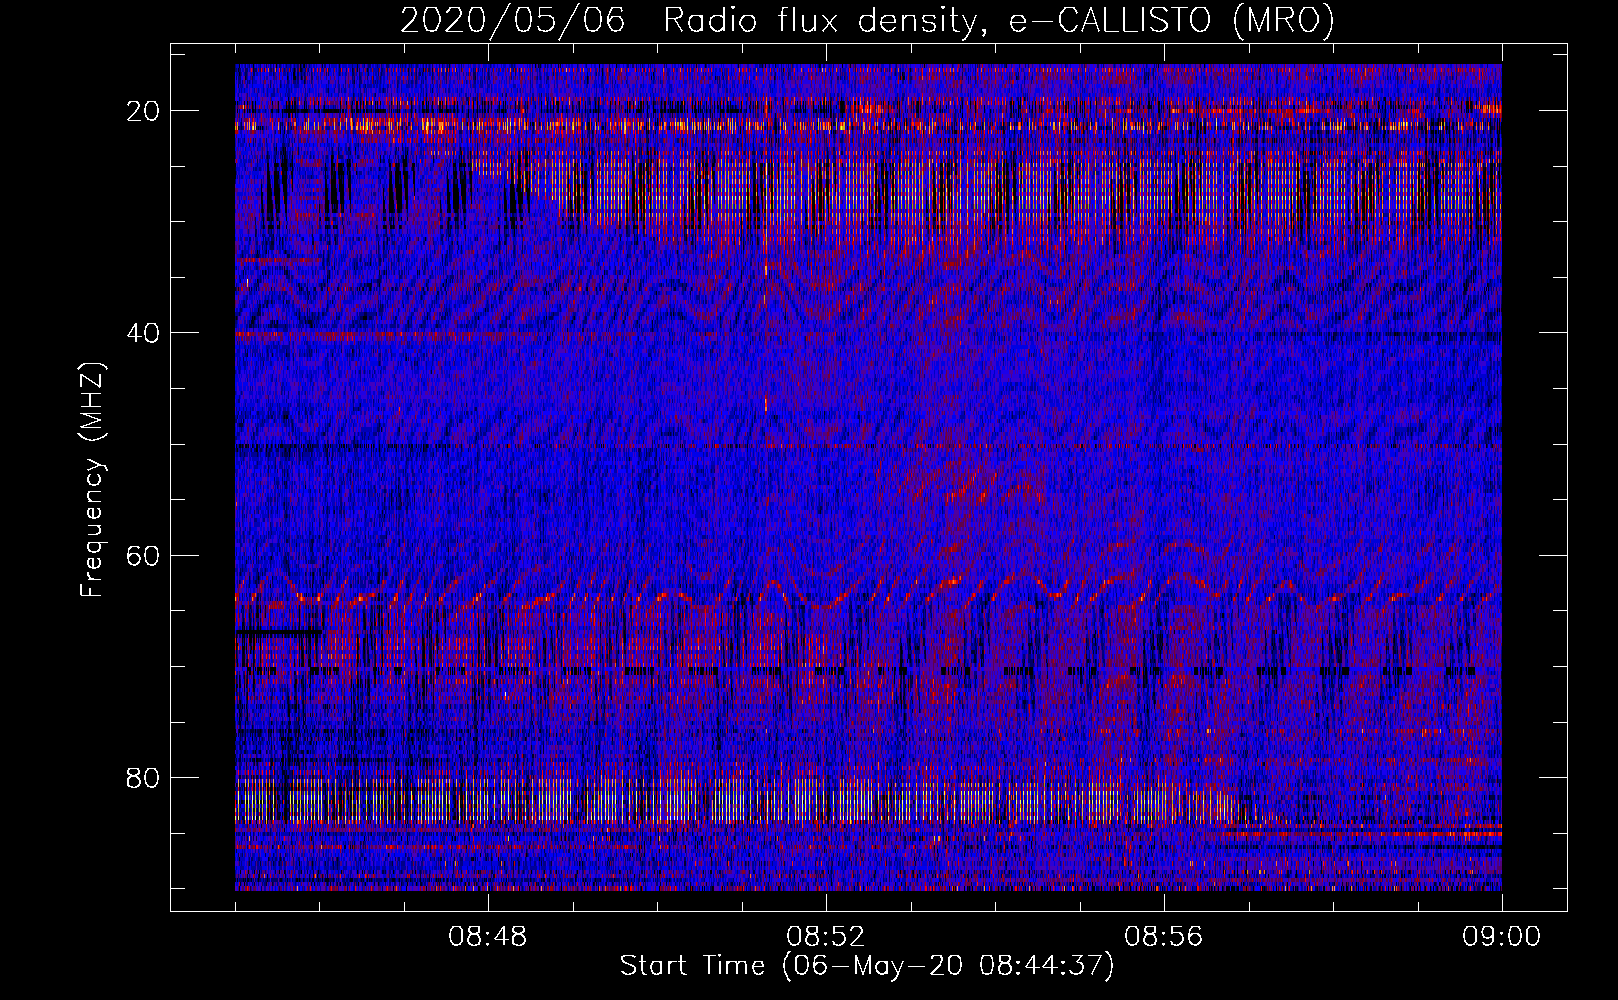Click the '09:00' time tick label
1618x1000 pixels.
(x=1502, y=937)
